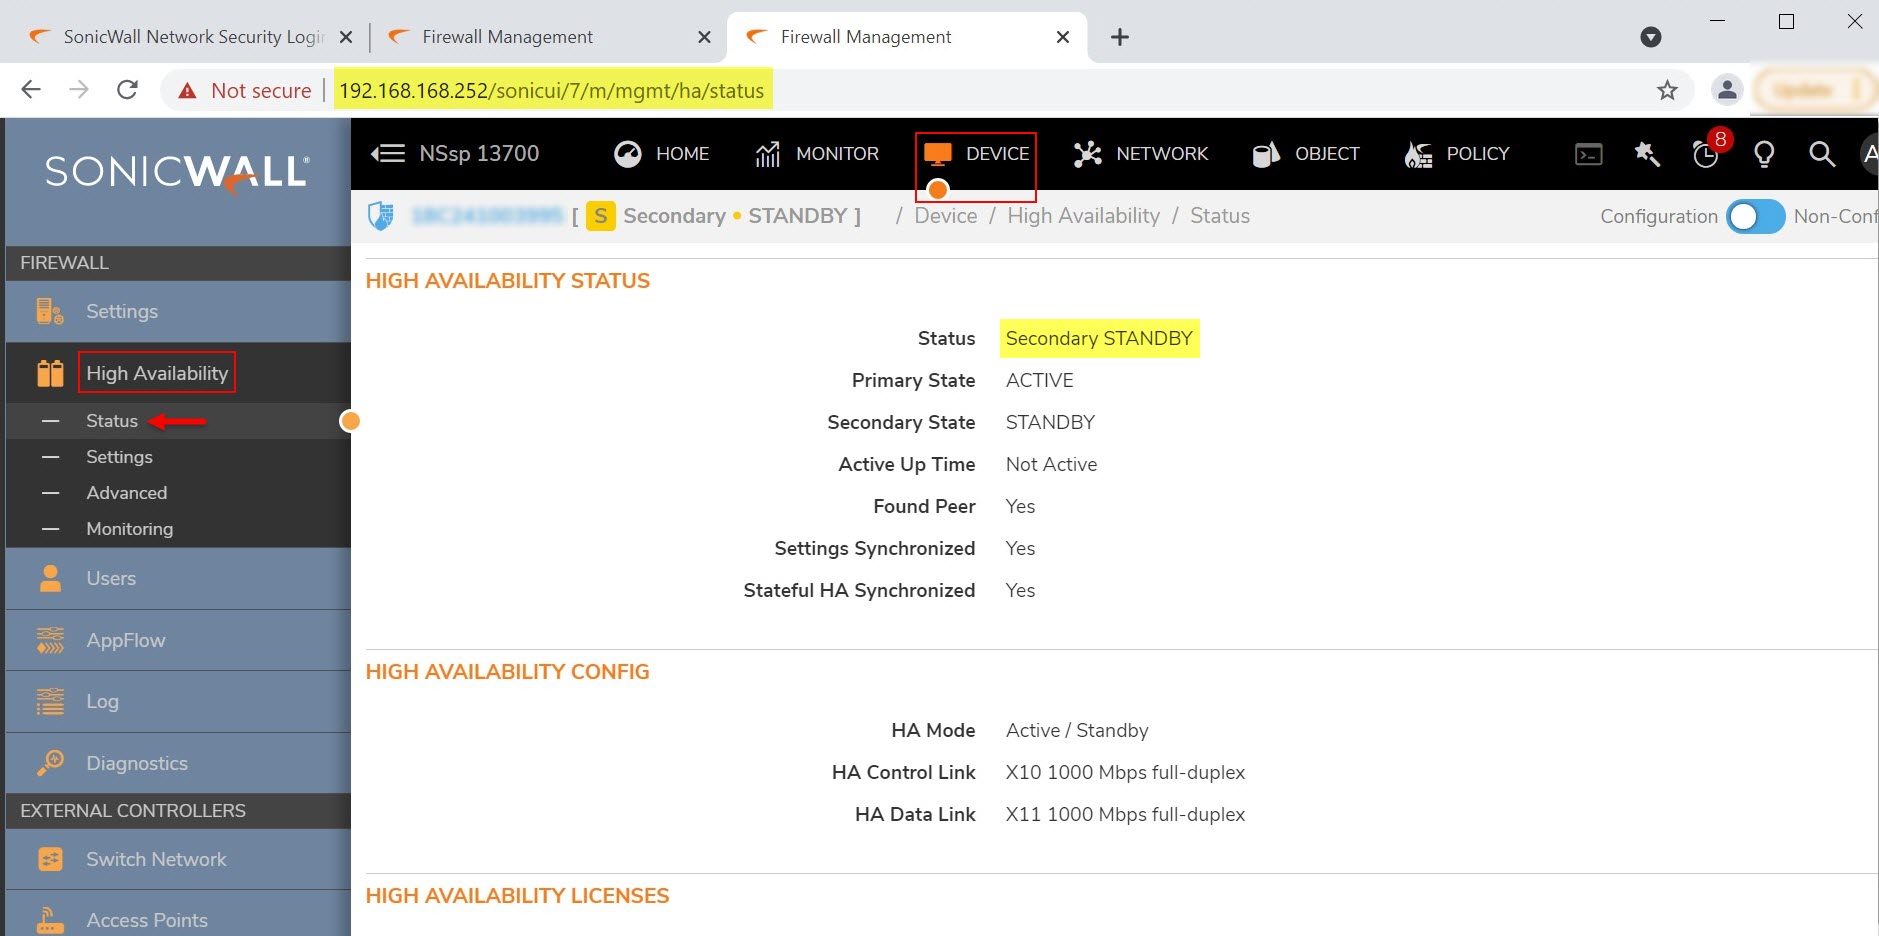The image size is (1879, 936).
Task: Open the terminal console icon in top bar
Action: (1588, 154)
